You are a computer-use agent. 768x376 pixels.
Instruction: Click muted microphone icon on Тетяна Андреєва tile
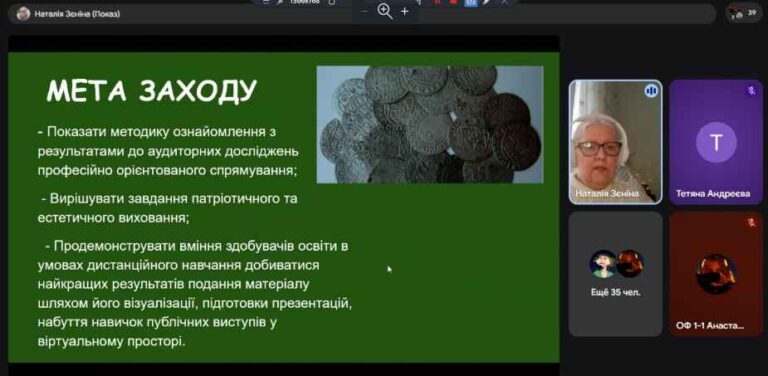751,91
